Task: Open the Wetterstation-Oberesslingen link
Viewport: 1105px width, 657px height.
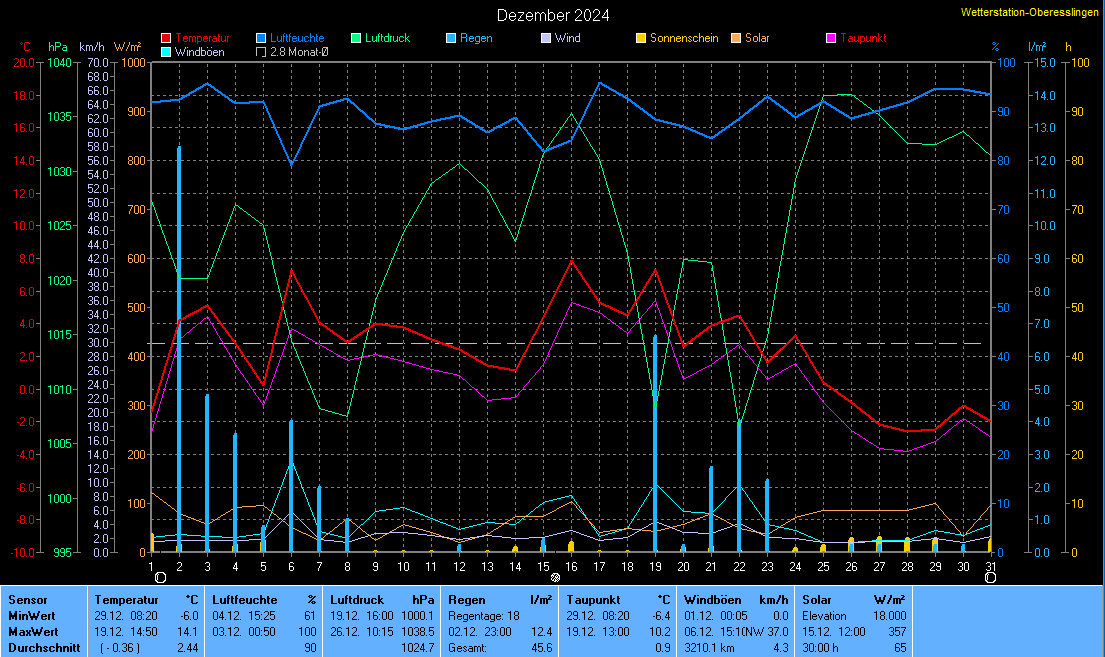Action: (x=1029, y=12)
